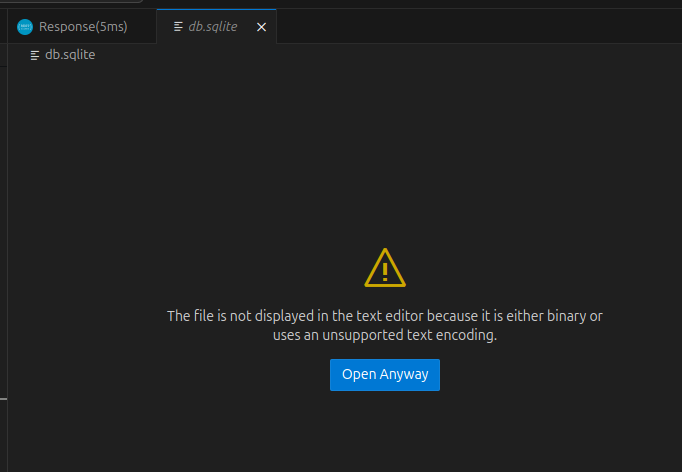Switch to the Response(5ms) tab
The width and height of the screenshot is (682, 472).
[x=82, y=27]
